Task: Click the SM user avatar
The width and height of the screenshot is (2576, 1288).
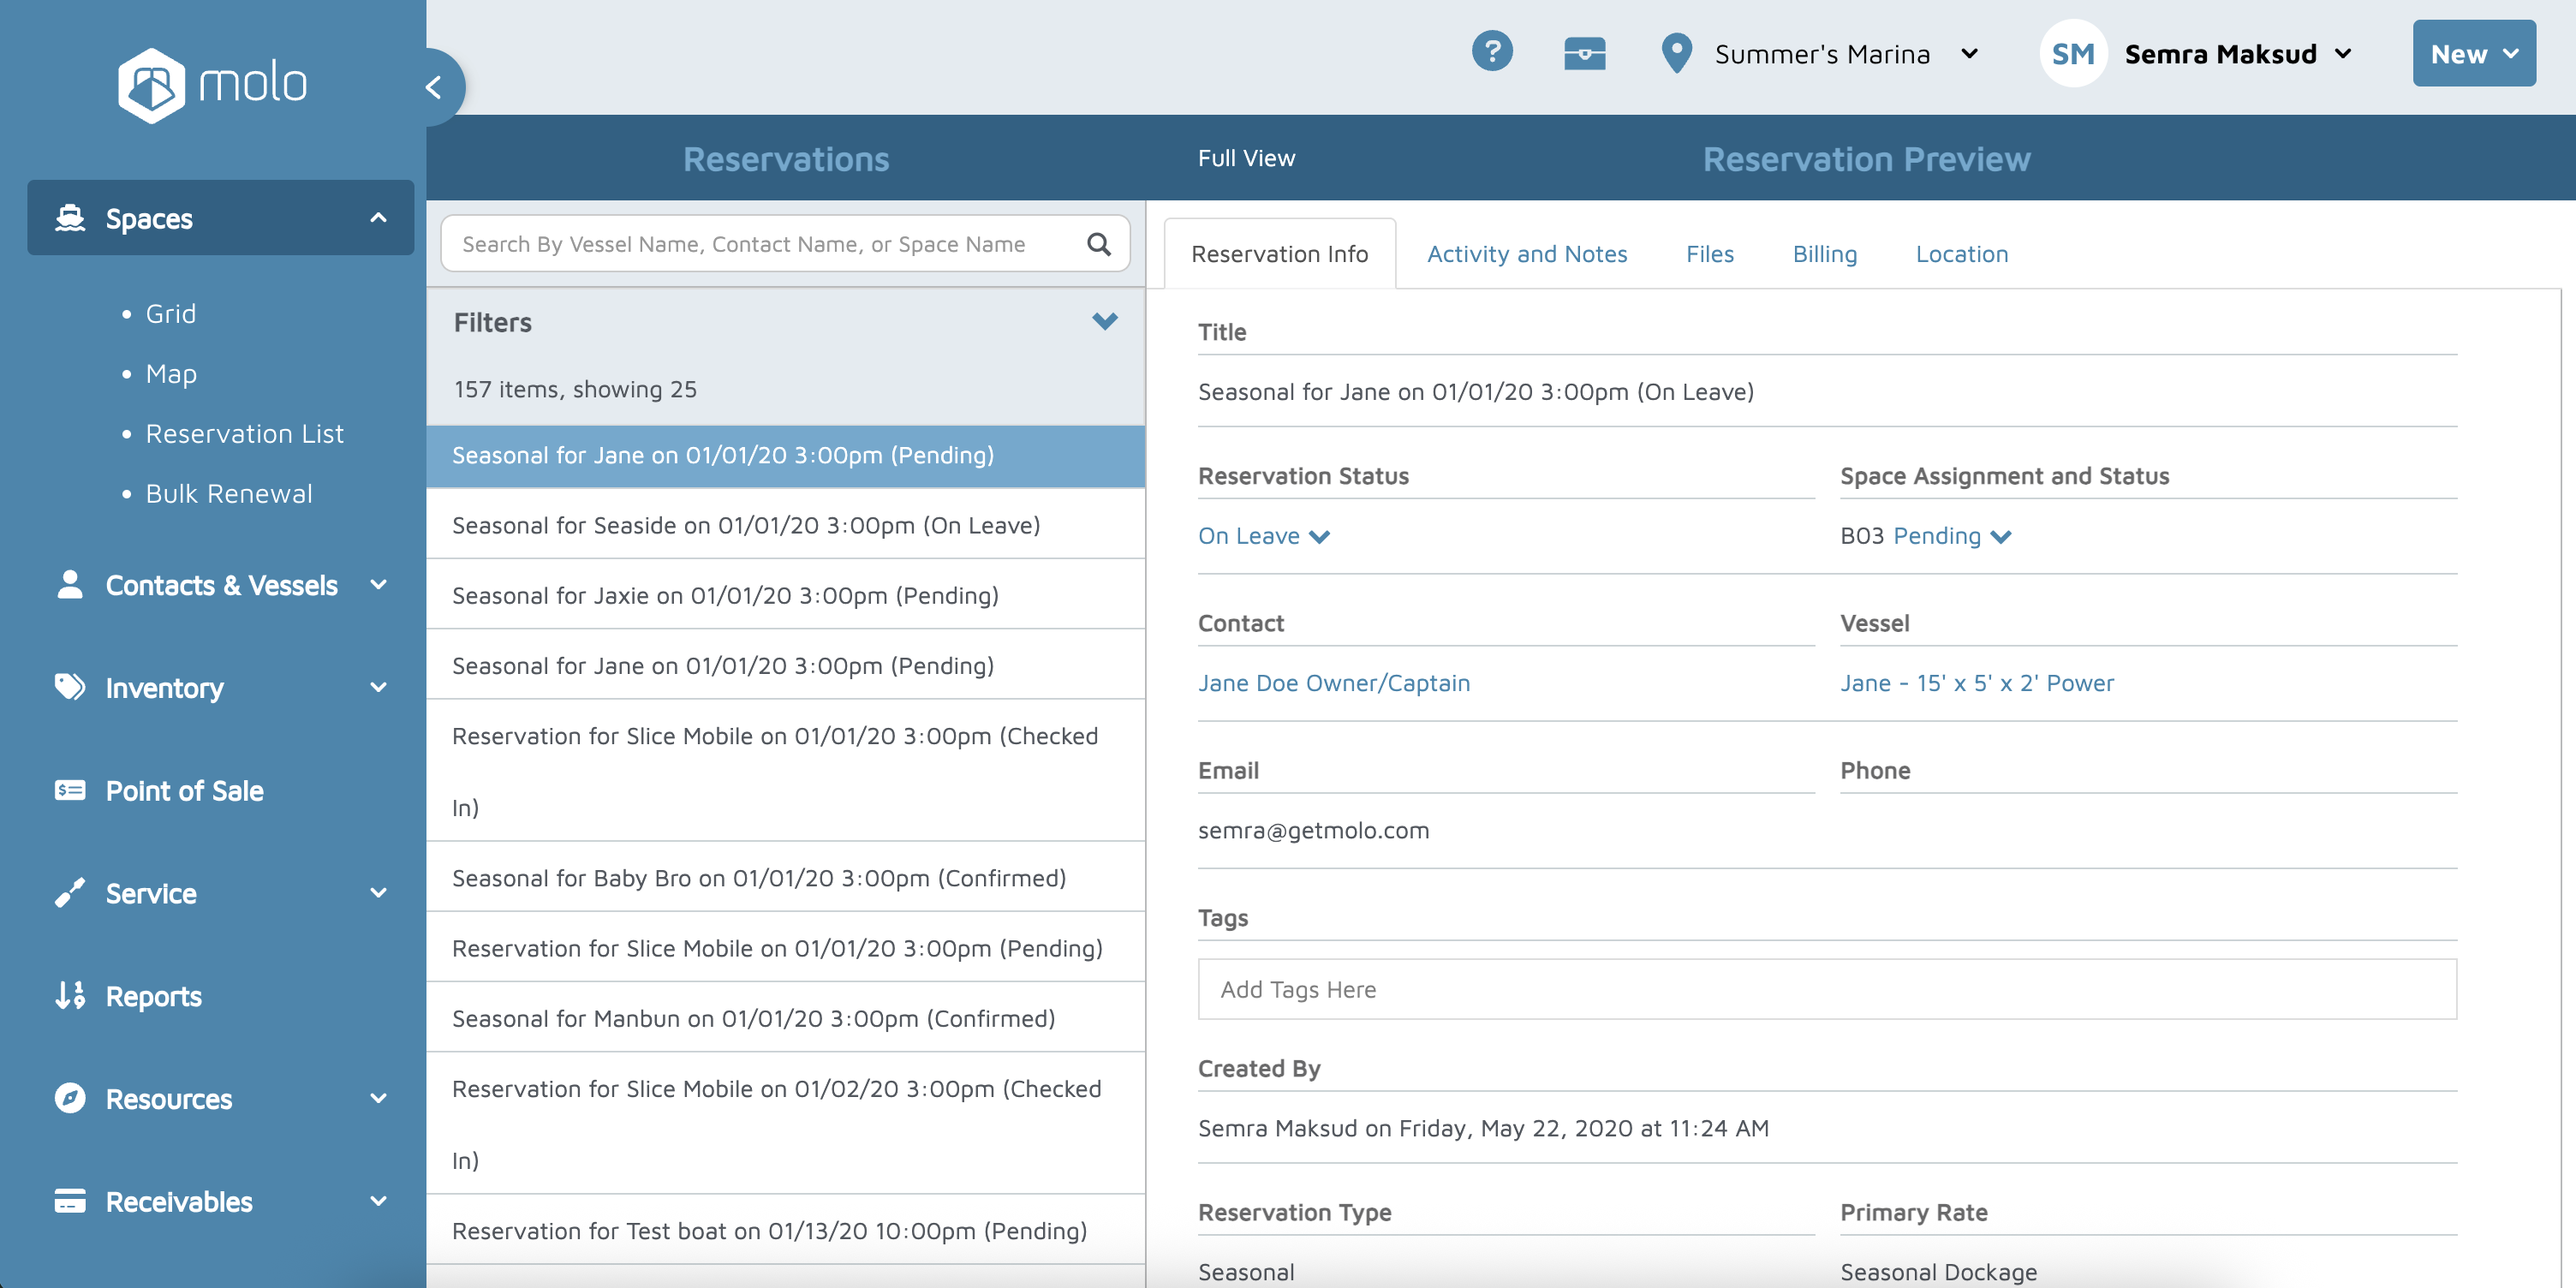Action: (2072, 54)
